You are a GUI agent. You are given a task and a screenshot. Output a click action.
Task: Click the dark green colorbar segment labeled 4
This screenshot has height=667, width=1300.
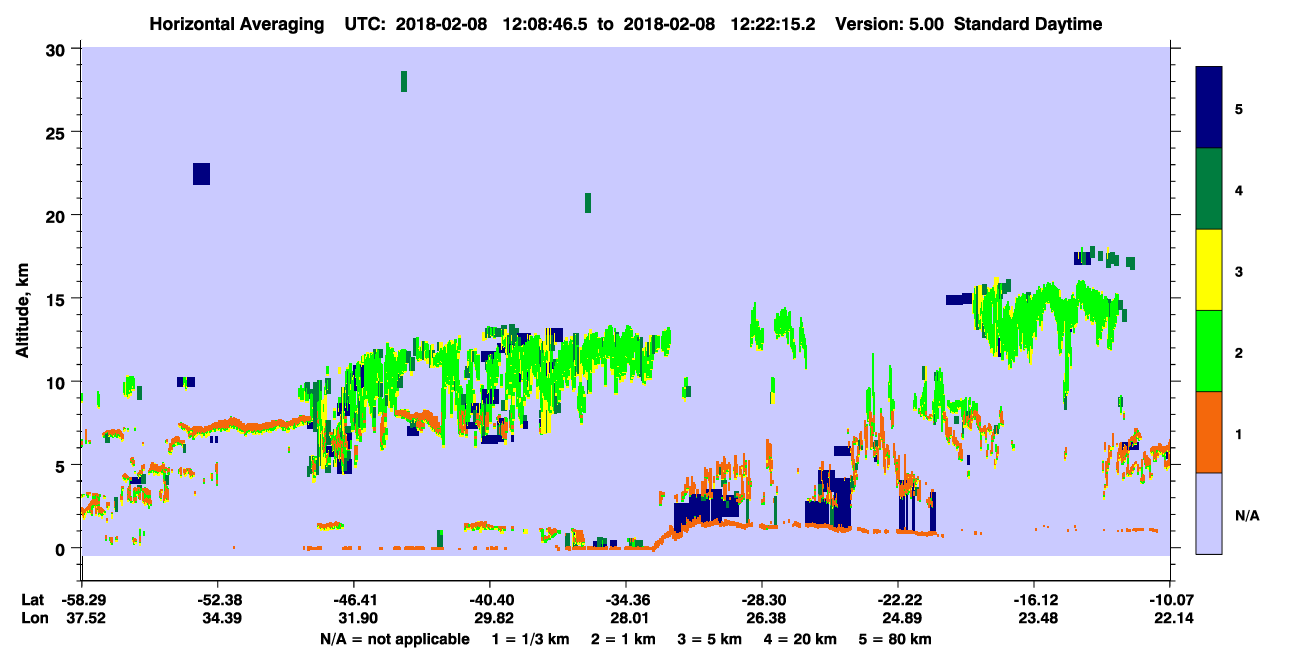tap(1209, 189)
